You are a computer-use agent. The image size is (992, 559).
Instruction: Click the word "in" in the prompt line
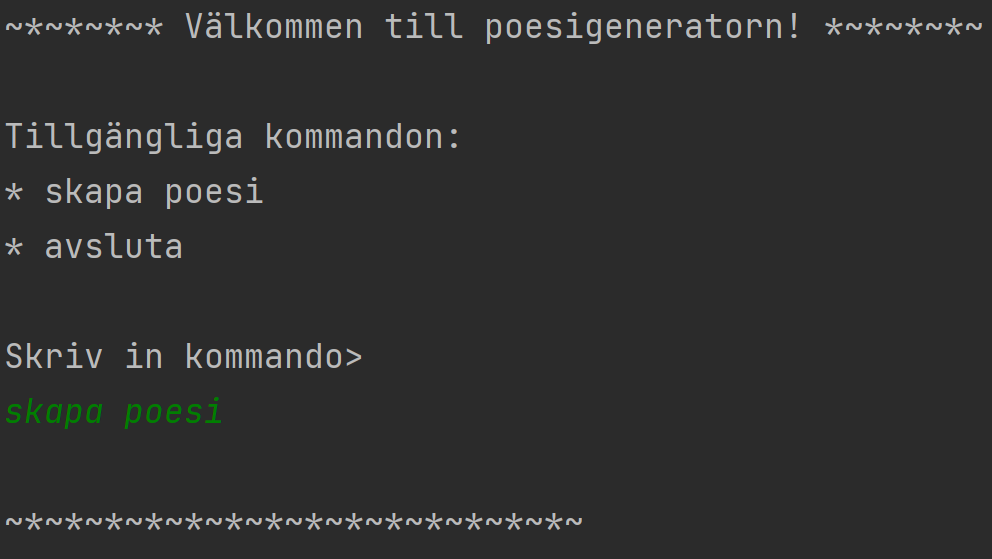144,357
